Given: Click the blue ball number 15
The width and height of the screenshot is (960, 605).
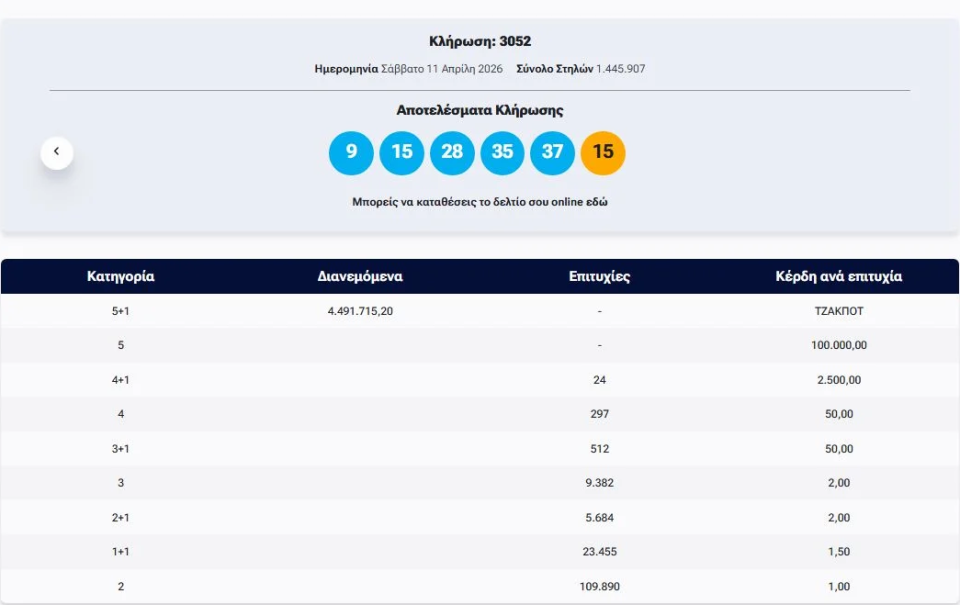Looking at the screenshot, I should point(402,152).
